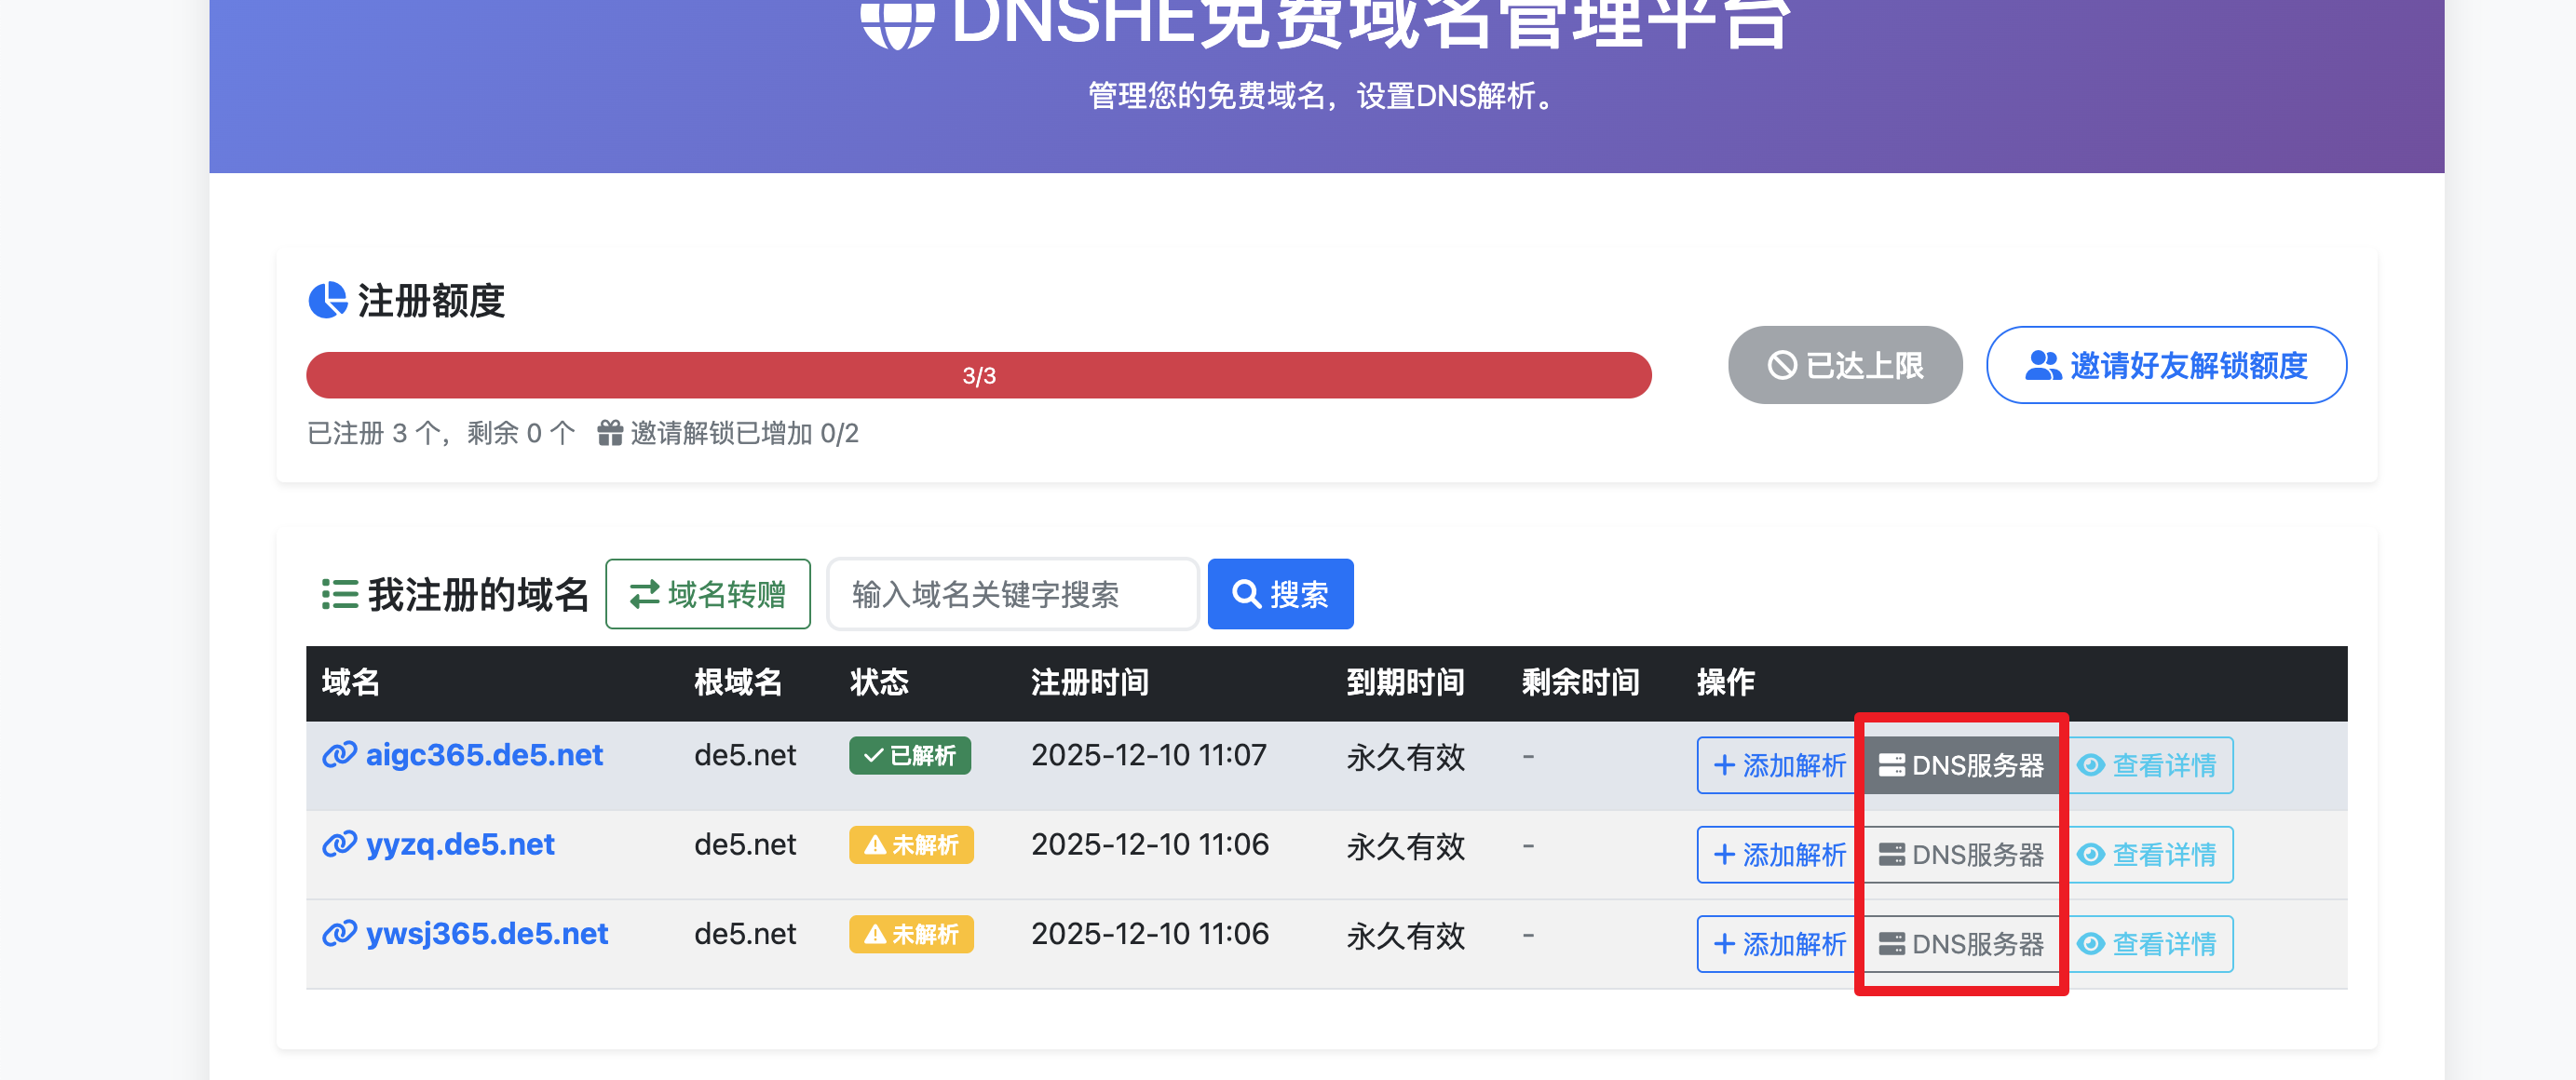Focus the 输入域名关键字搜索 field
This screenshot has width=2576, height=1080.
(x=1012, y=594)
